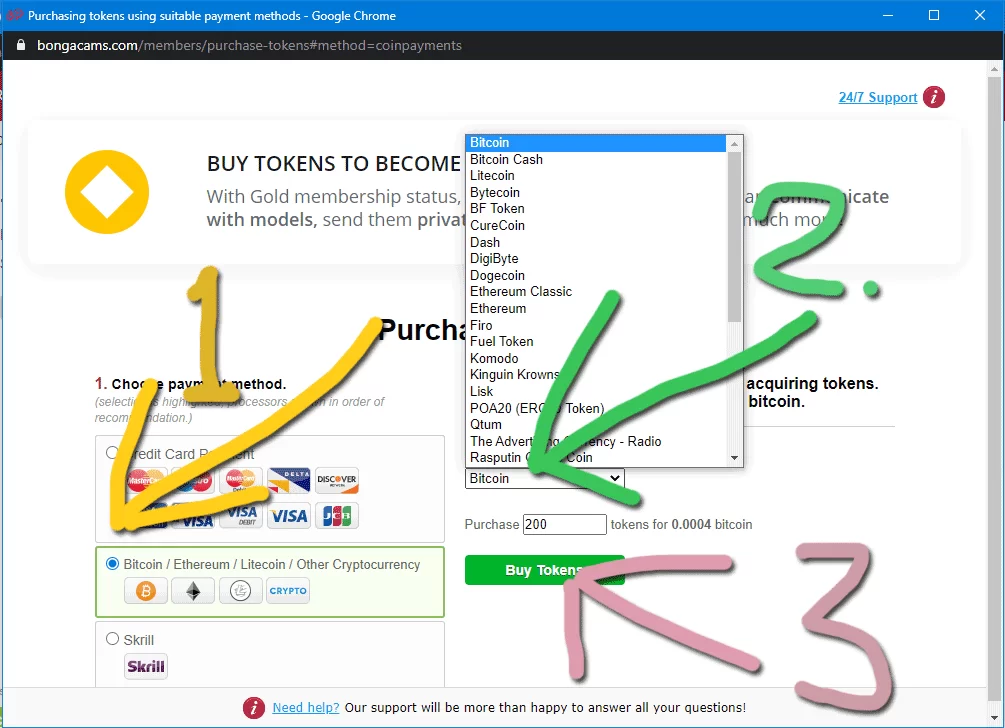
Task: Select the Skrill radio button
Action: [x=112, y=639]
